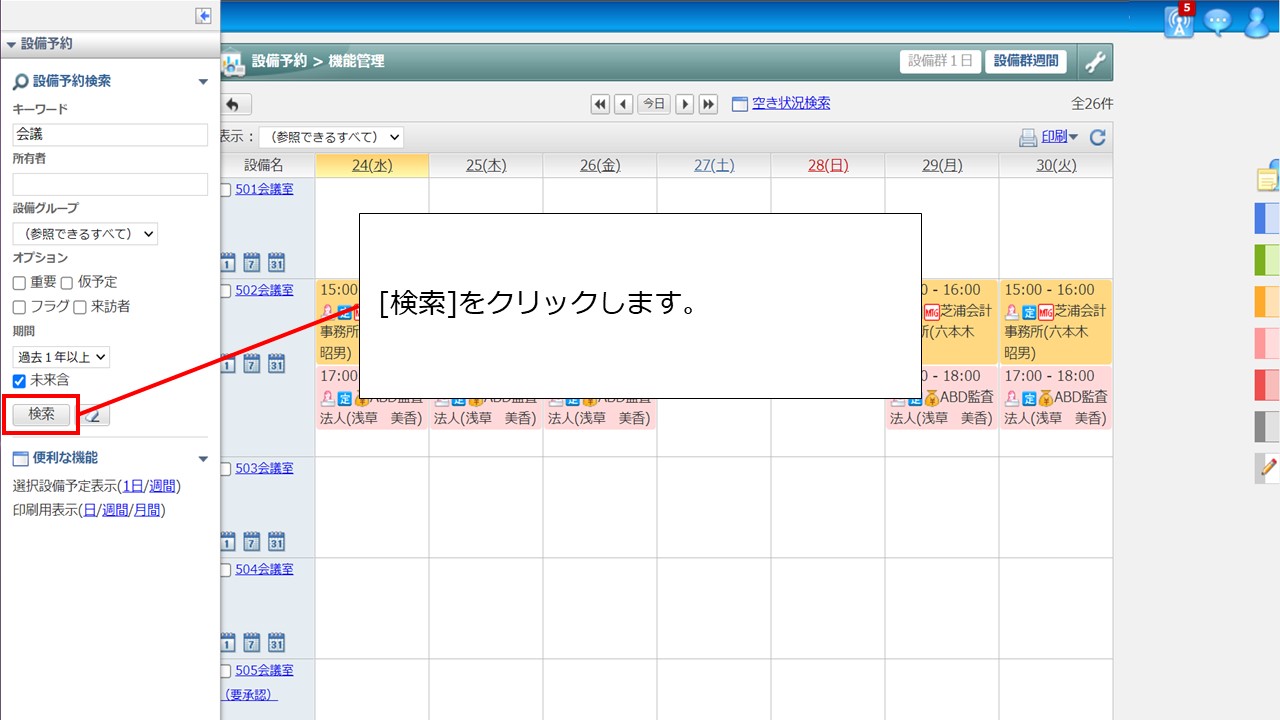Open the 期間 dropdown showing 過去１年以上
The width and height of the screenshot is (1280, 720).
(61, 356)
